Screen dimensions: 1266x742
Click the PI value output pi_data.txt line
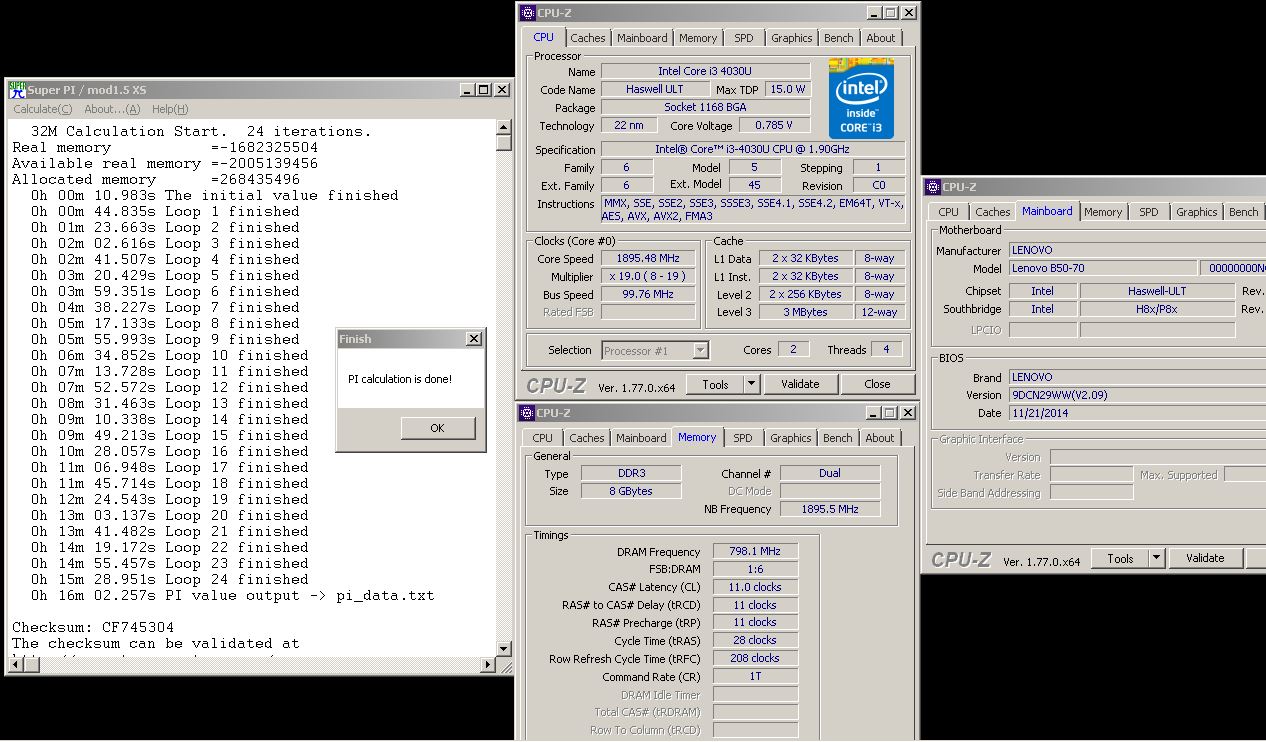coord(232,595)
